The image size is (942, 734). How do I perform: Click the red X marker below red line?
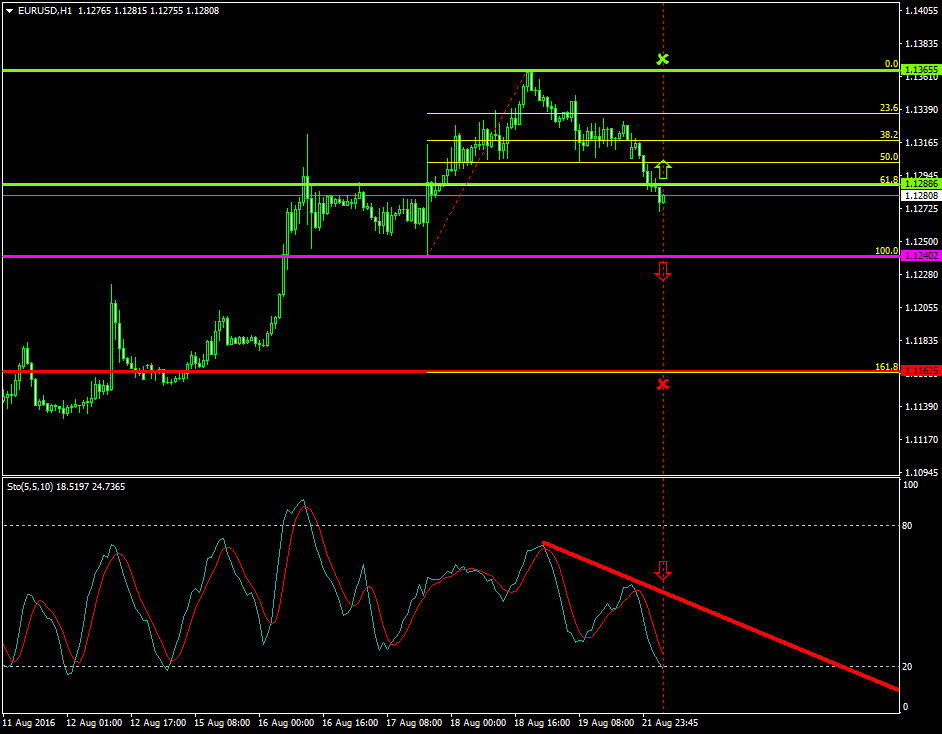[662, 384]
